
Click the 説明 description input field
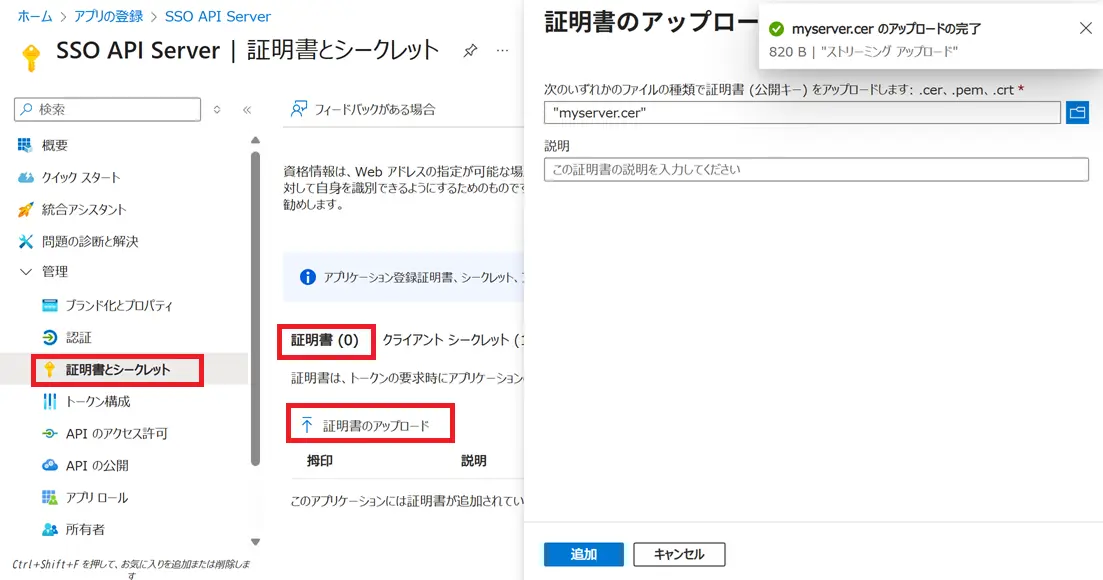pos(816,169)
